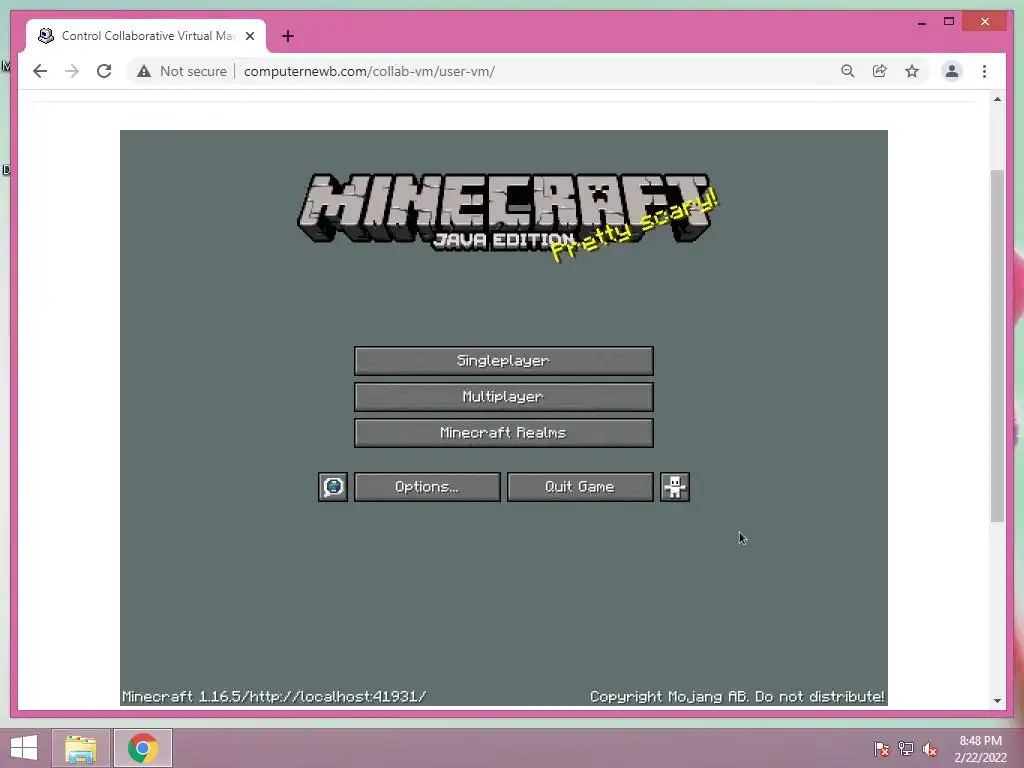Click the Minecraft 1.16.5 version text
This screenshot has height=768, width=1024.
click(274, 697)
